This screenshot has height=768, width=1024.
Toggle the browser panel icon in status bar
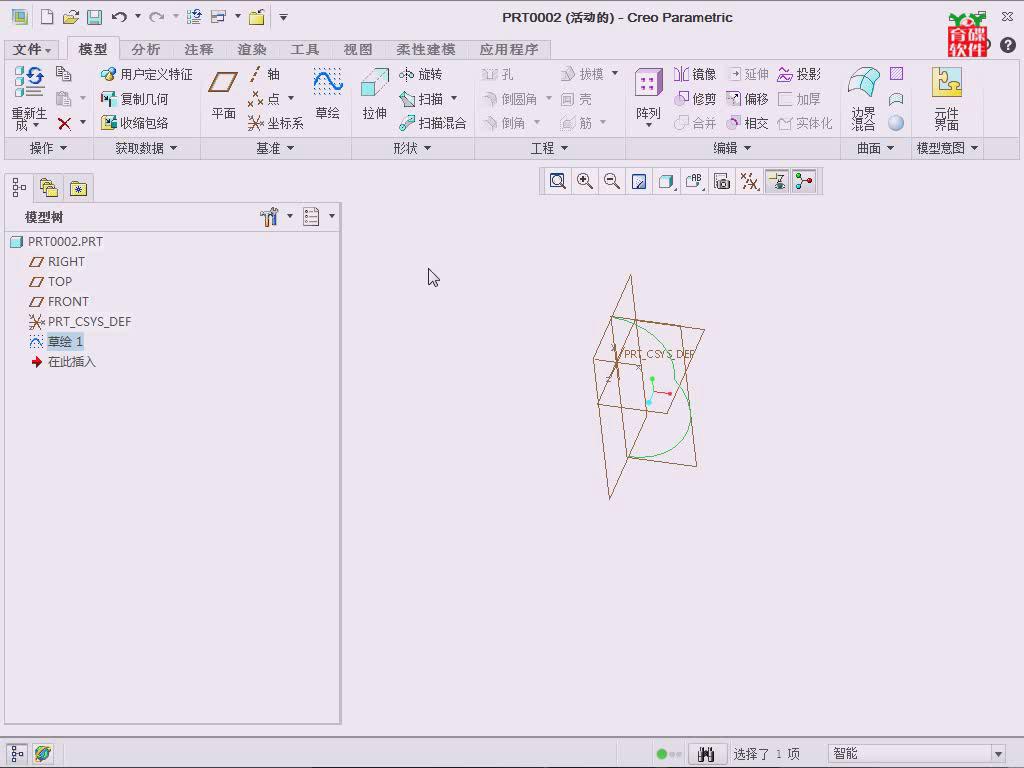tap(43, 754)
